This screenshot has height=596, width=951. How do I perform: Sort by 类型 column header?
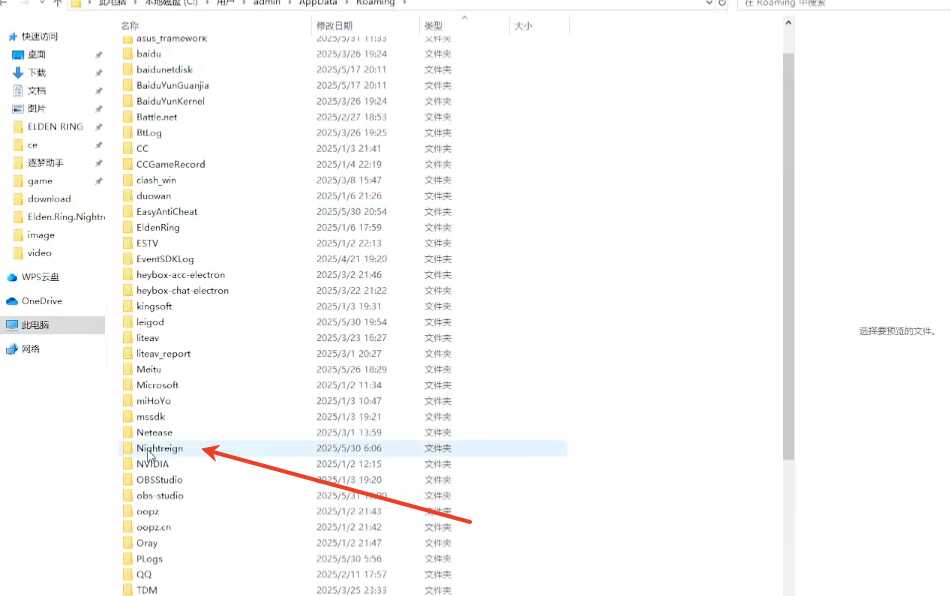433,24
